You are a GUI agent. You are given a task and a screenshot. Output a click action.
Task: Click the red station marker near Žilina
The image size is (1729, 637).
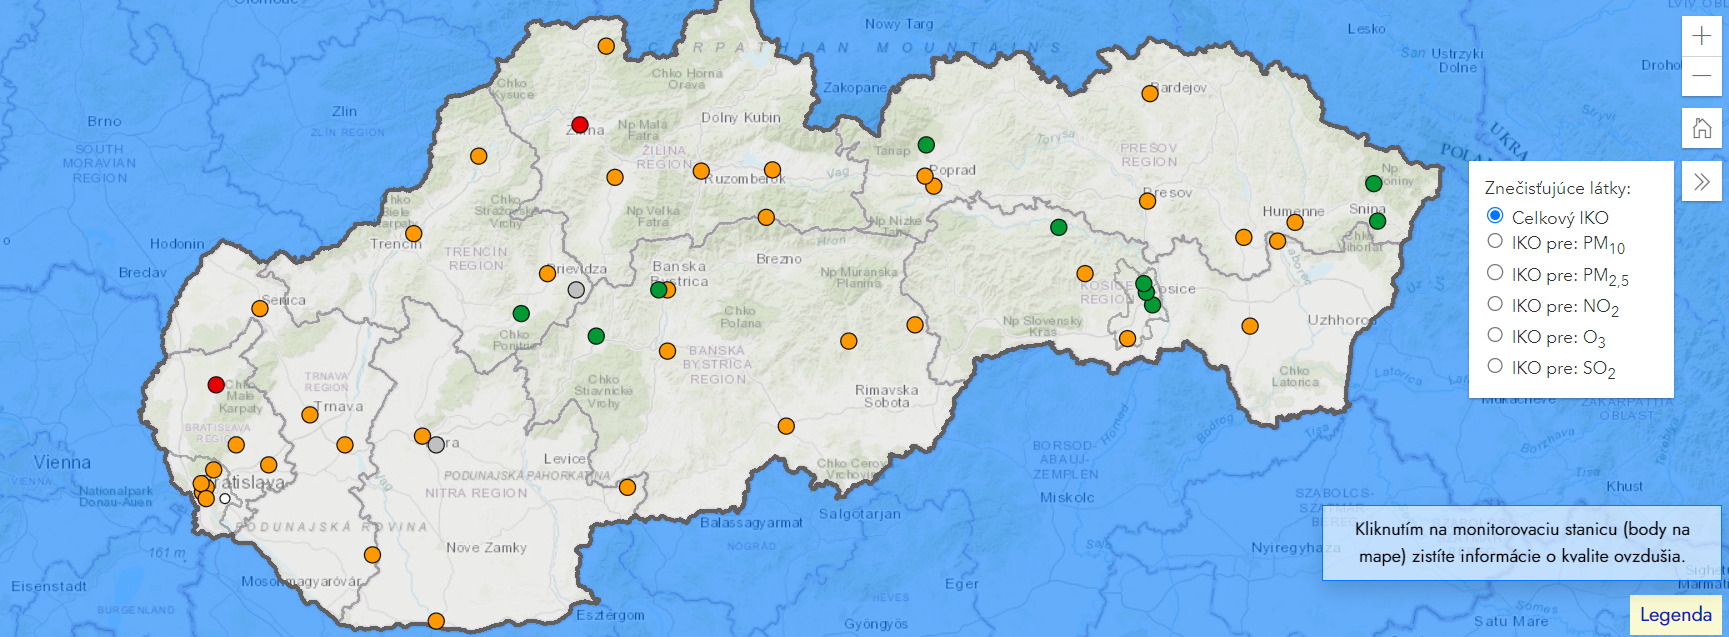pos(580,125)
